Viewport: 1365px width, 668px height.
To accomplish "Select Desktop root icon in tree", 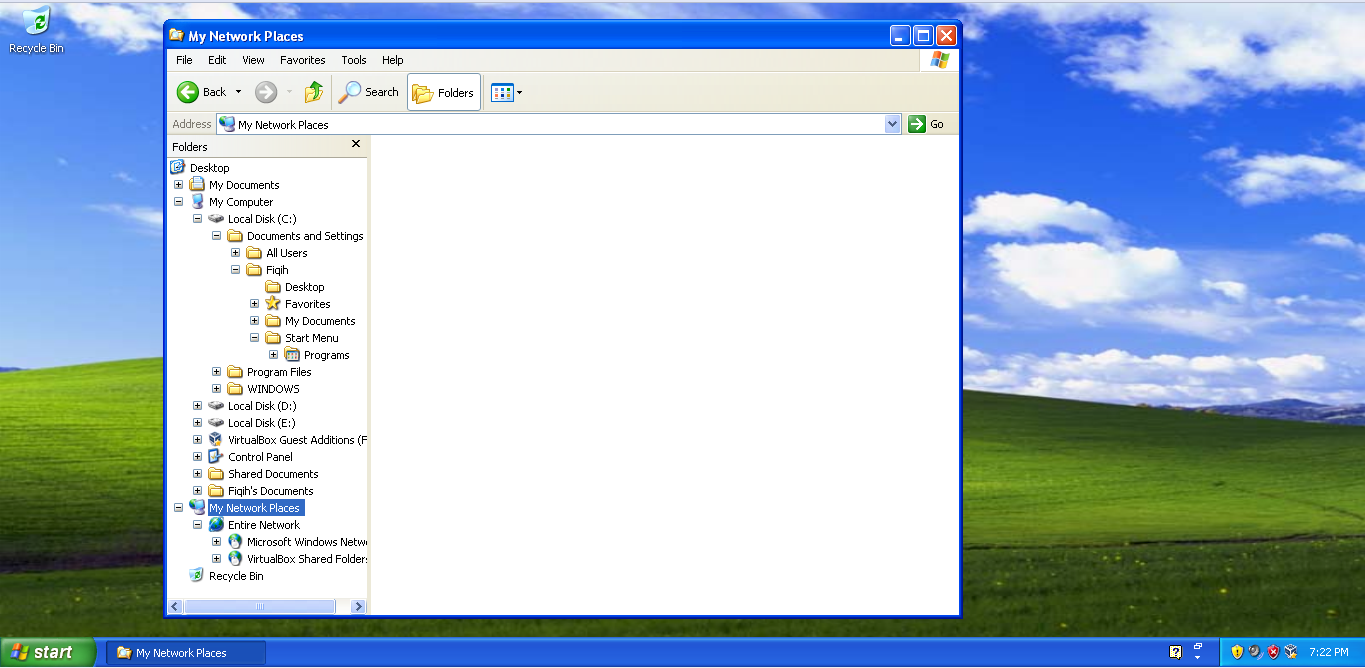I will (178, 168).
